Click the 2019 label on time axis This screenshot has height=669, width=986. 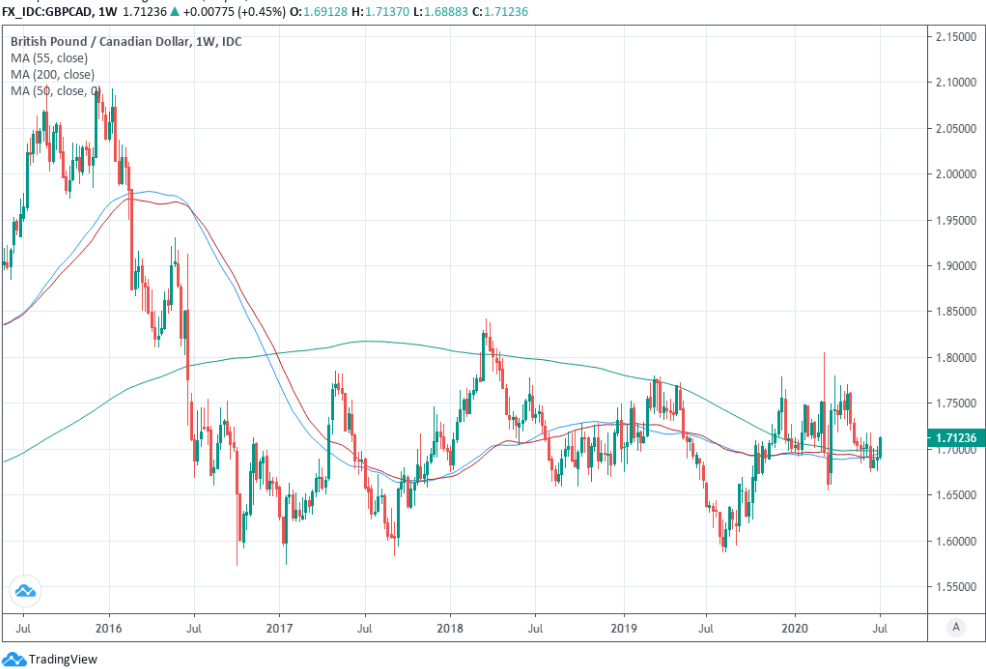623,627
